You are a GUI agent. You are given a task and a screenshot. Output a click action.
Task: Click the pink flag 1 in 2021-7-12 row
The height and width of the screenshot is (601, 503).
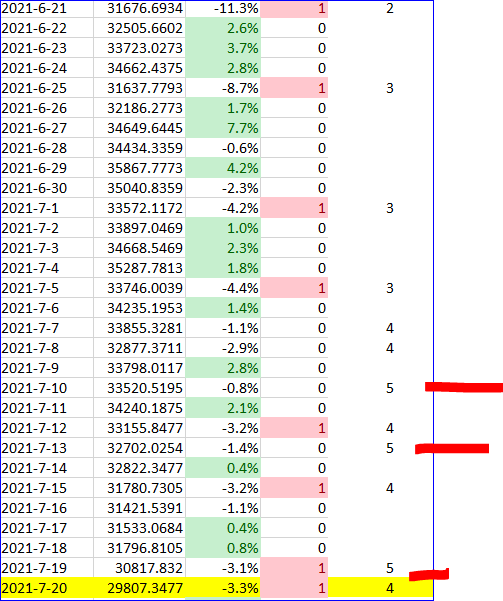294,428
